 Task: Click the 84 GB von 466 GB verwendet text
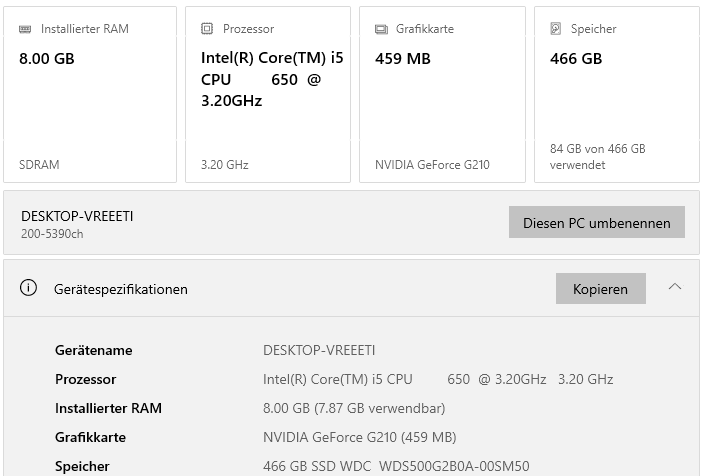tap(597, 157)
